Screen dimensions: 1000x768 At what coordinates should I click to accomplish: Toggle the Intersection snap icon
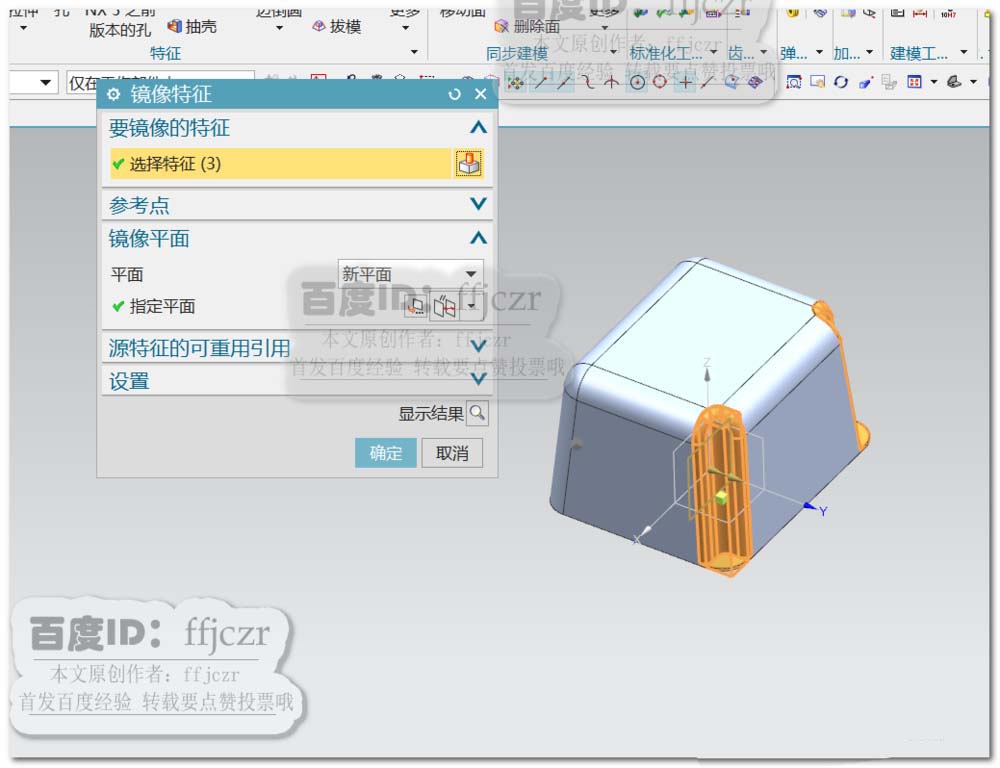(612, 82)
